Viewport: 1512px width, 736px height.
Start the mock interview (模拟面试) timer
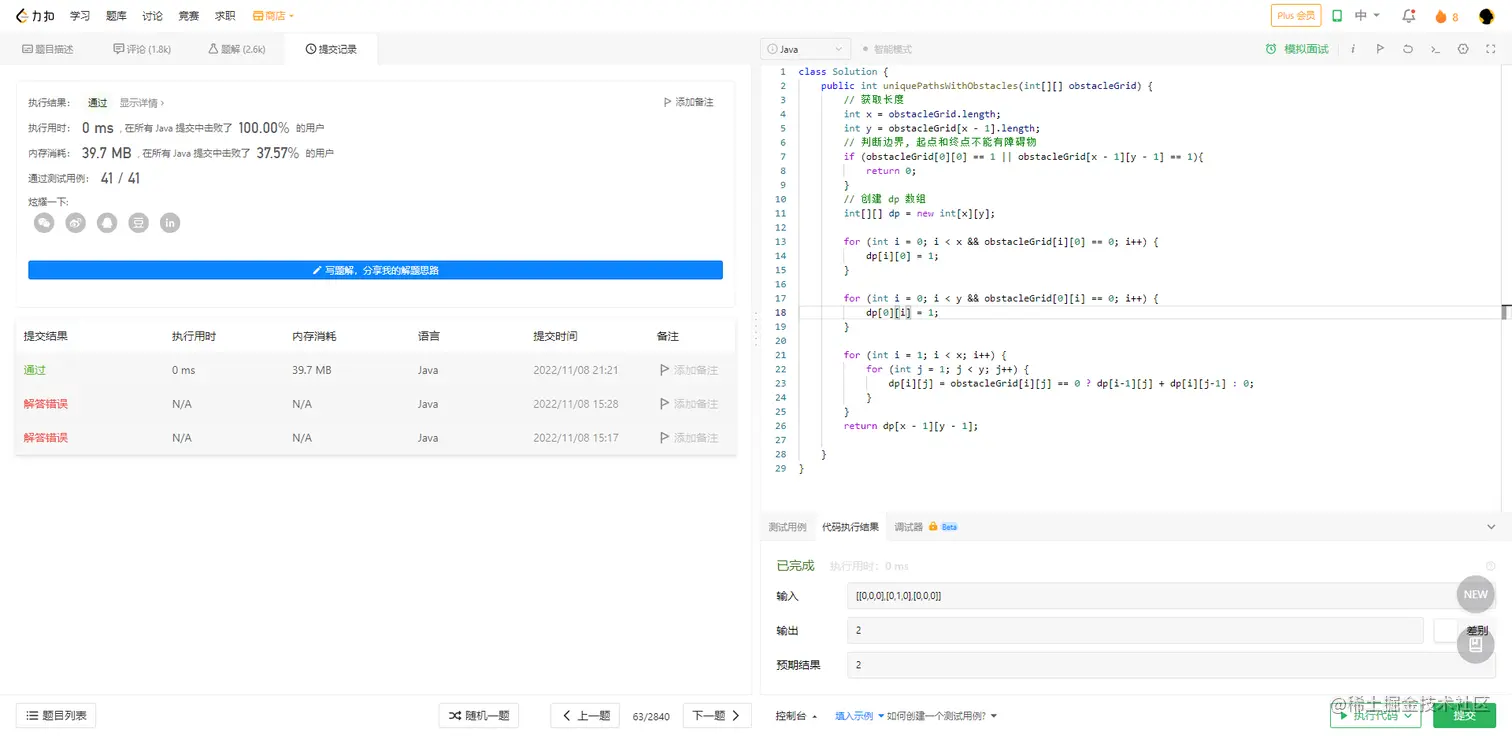pyautogui.click(x=1297, y=49)
